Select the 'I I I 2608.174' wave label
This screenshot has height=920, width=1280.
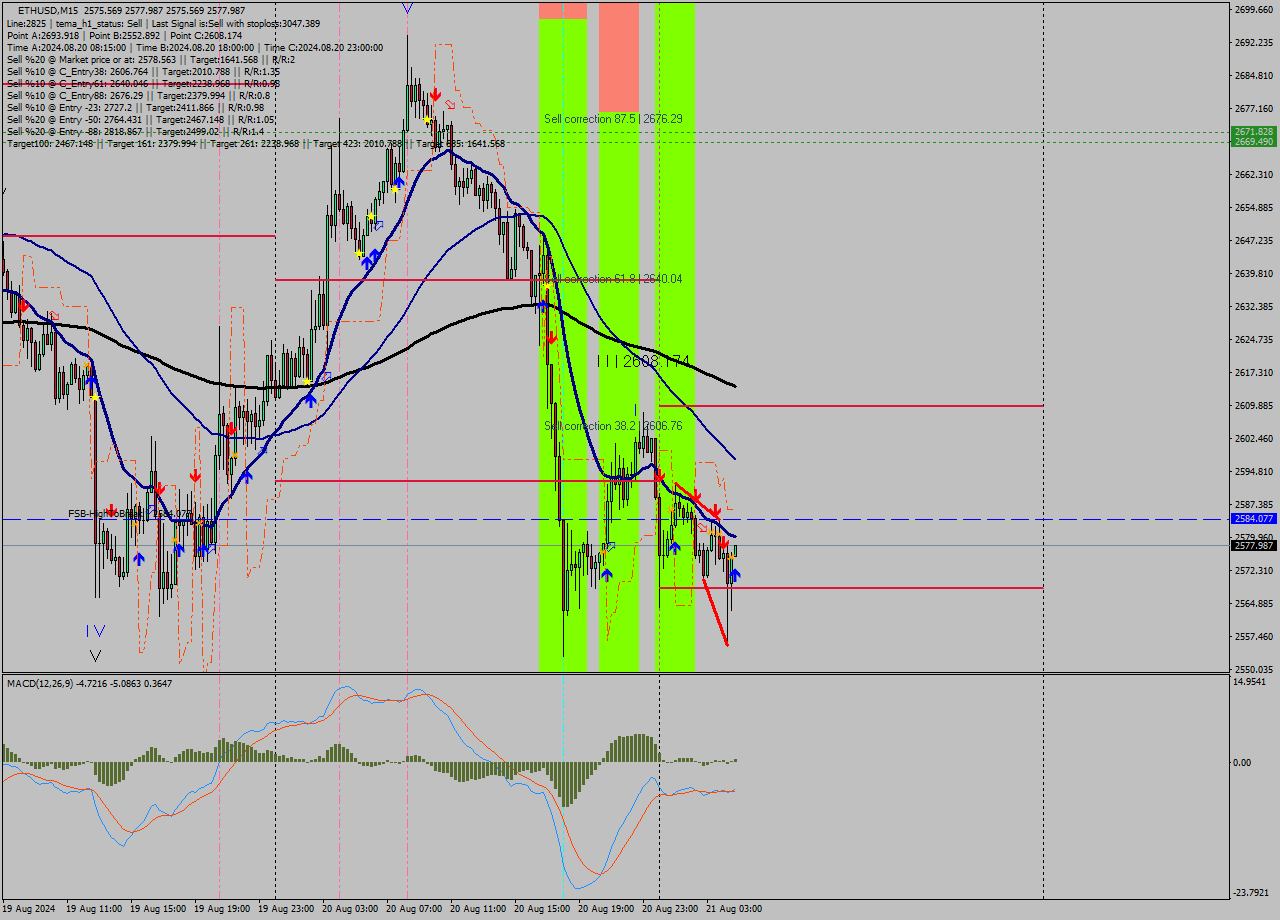[x=644, y=361]
